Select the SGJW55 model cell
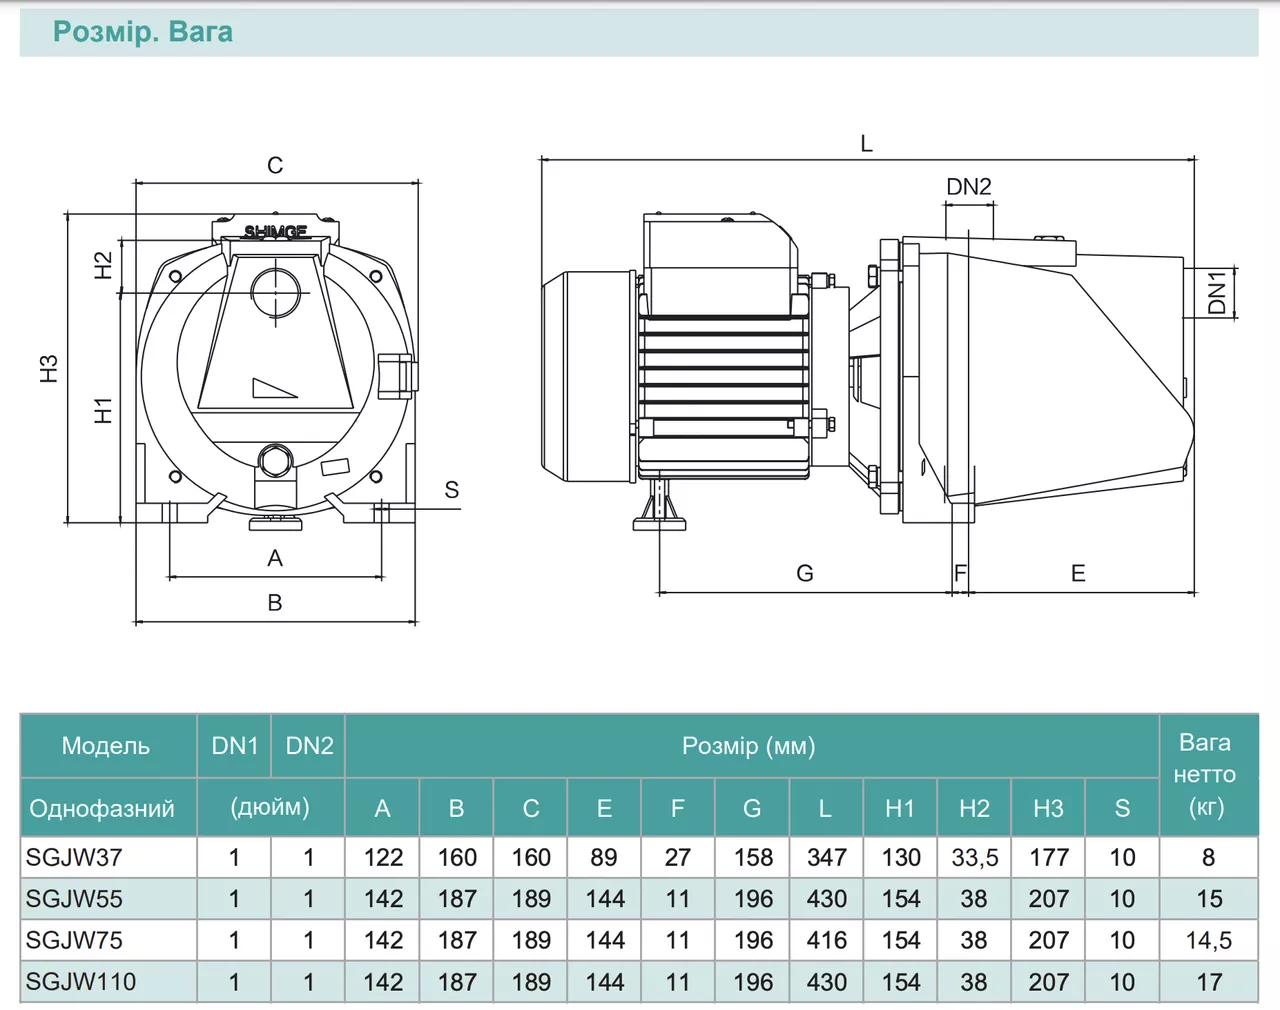Image resolution: width=1280 pixels, height=1010 pixels. [x=74, y=899]
